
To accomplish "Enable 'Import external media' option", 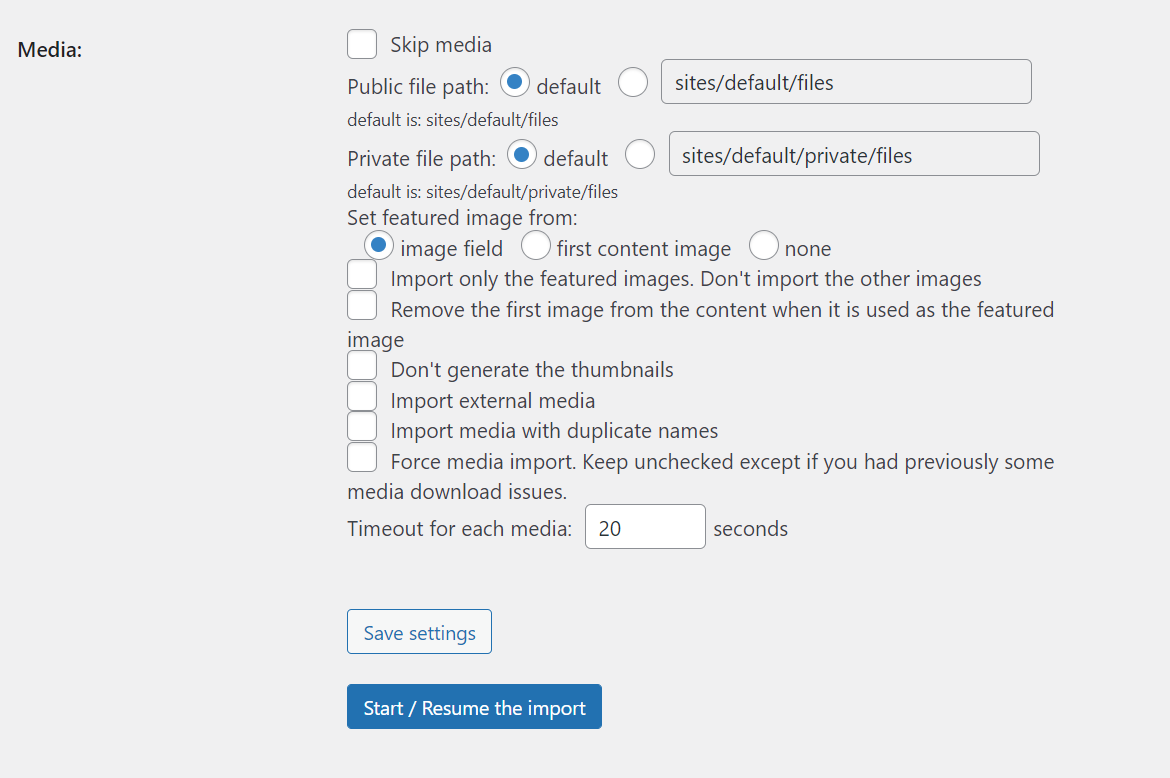I will [361, 396].
